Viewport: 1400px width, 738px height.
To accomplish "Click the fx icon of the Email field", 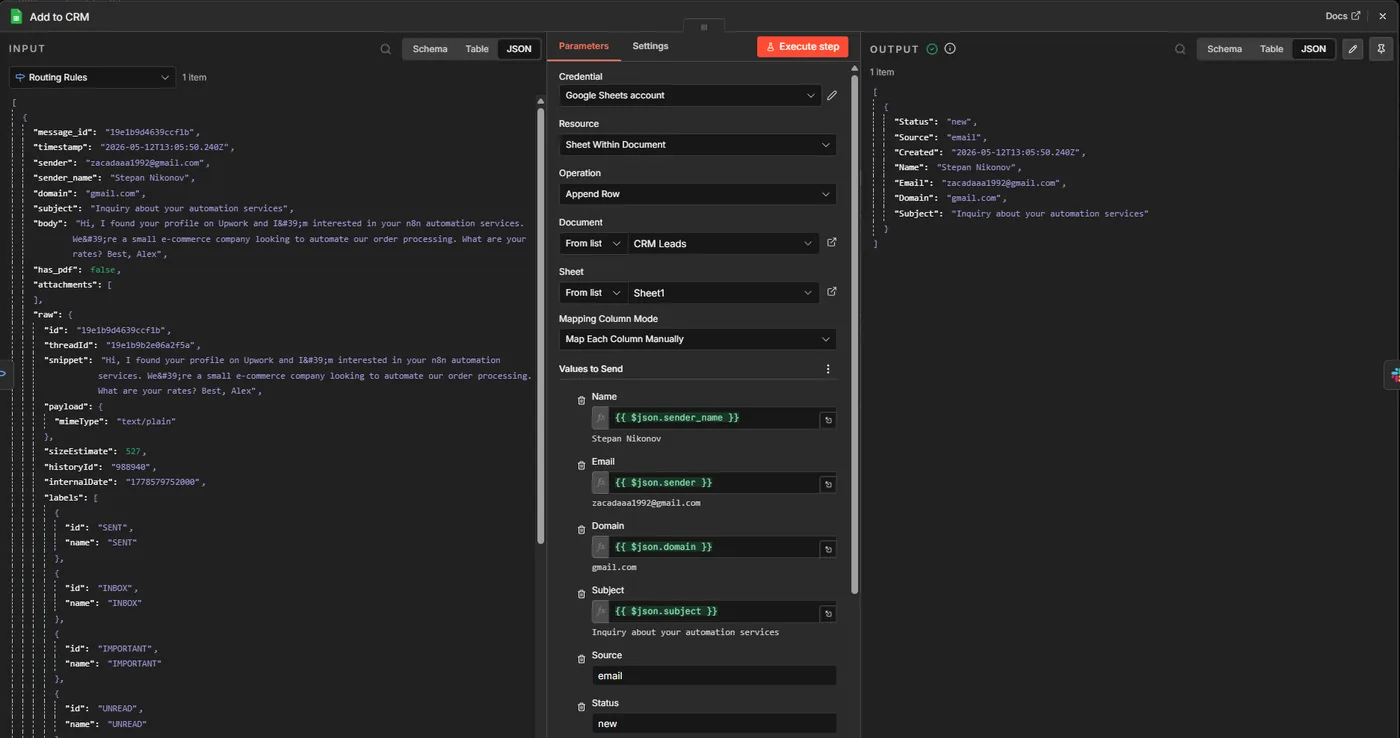I will pos(600,483).
